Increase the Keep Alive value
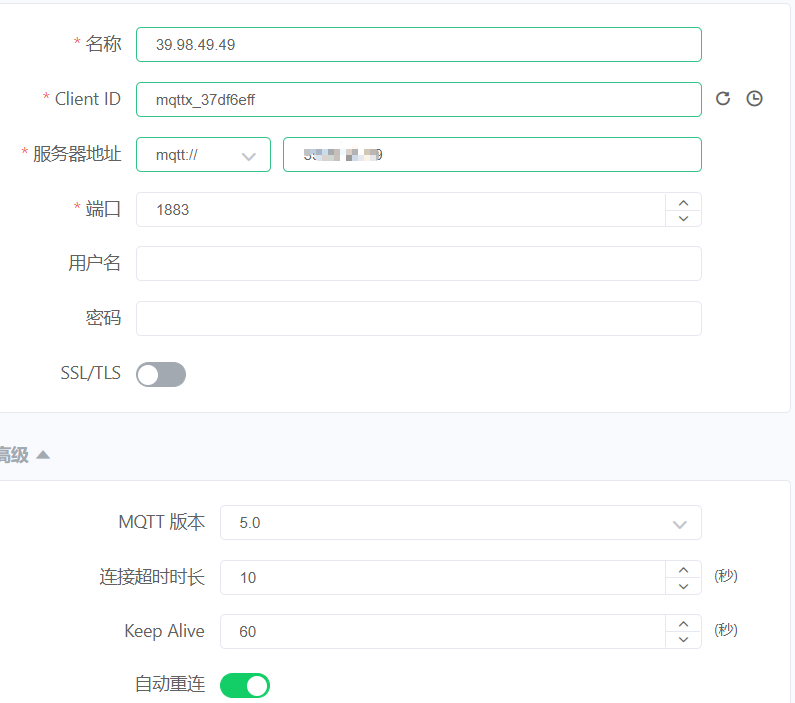Screen dimensions: 795x703 pos(683,624)
